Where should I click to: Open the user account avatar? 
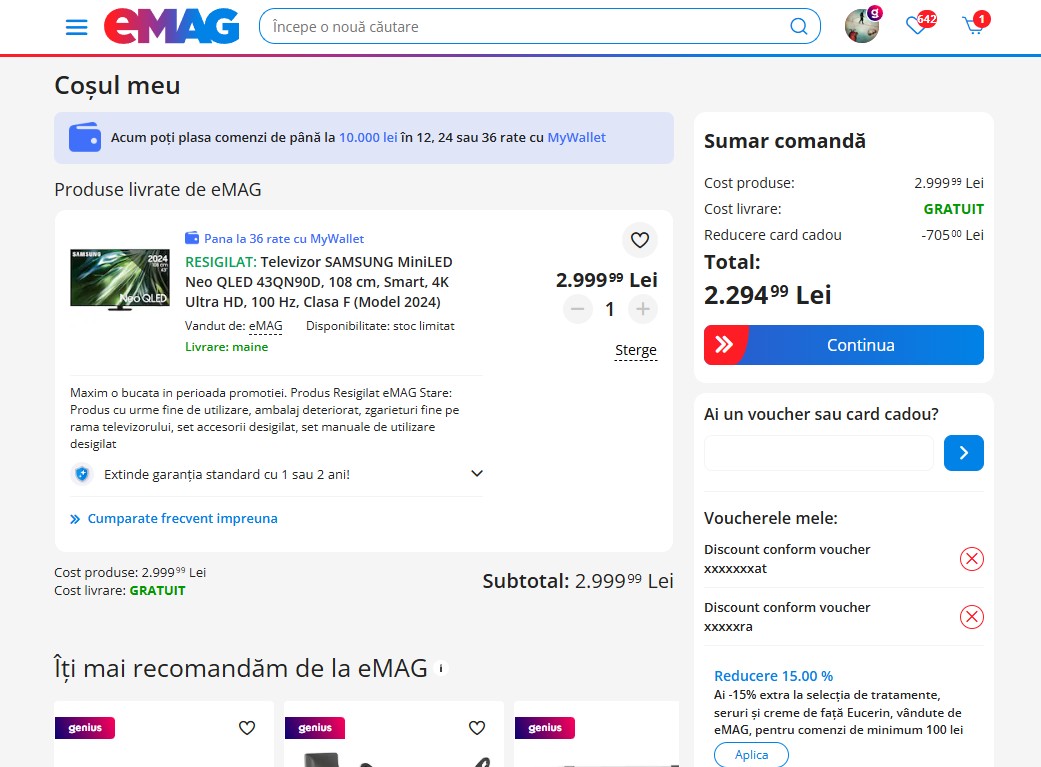[x=862, y=26]
